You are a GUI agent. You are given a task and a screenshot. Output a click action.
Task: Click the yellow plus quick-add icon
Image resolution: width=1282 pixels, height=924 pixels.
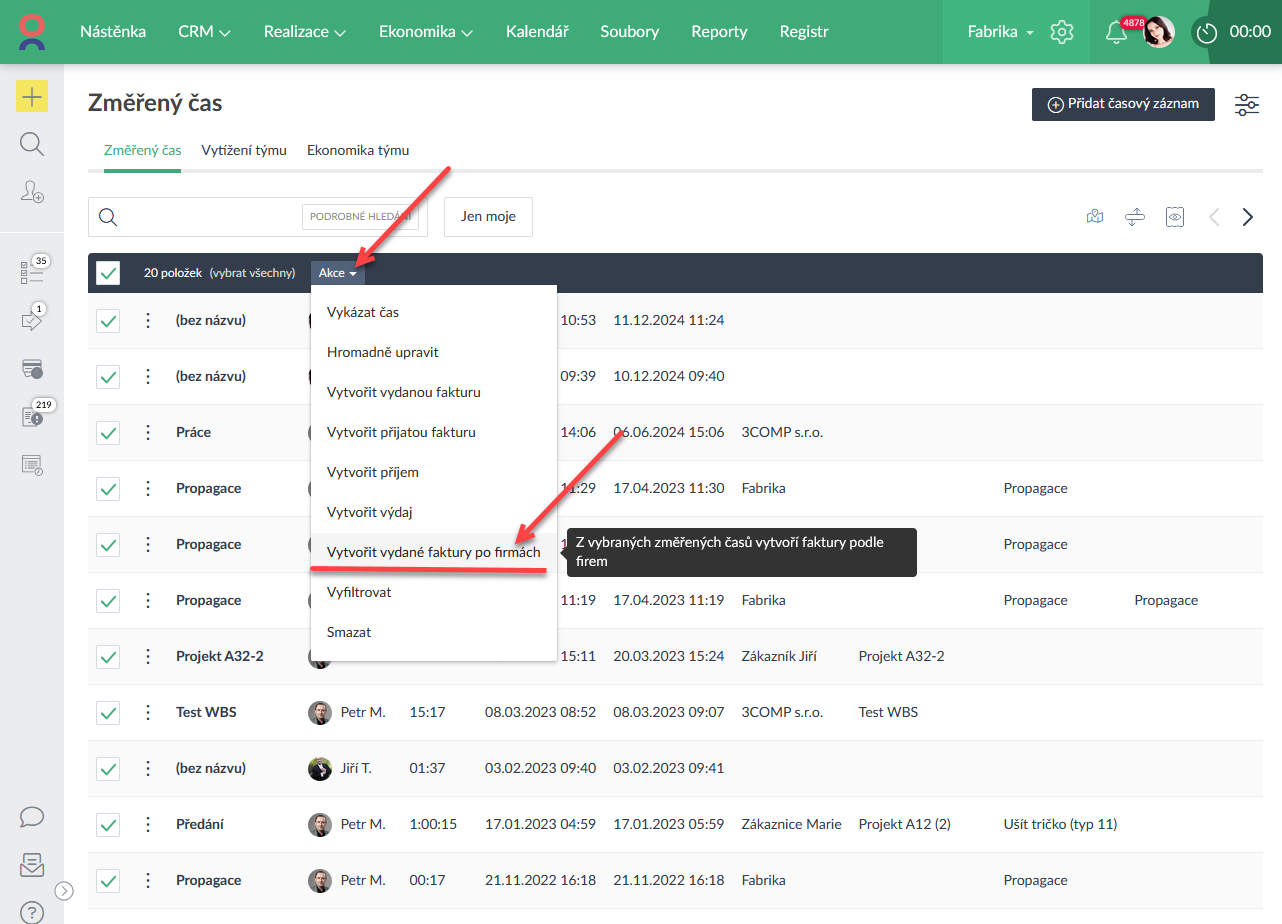(x=32, y=96)
